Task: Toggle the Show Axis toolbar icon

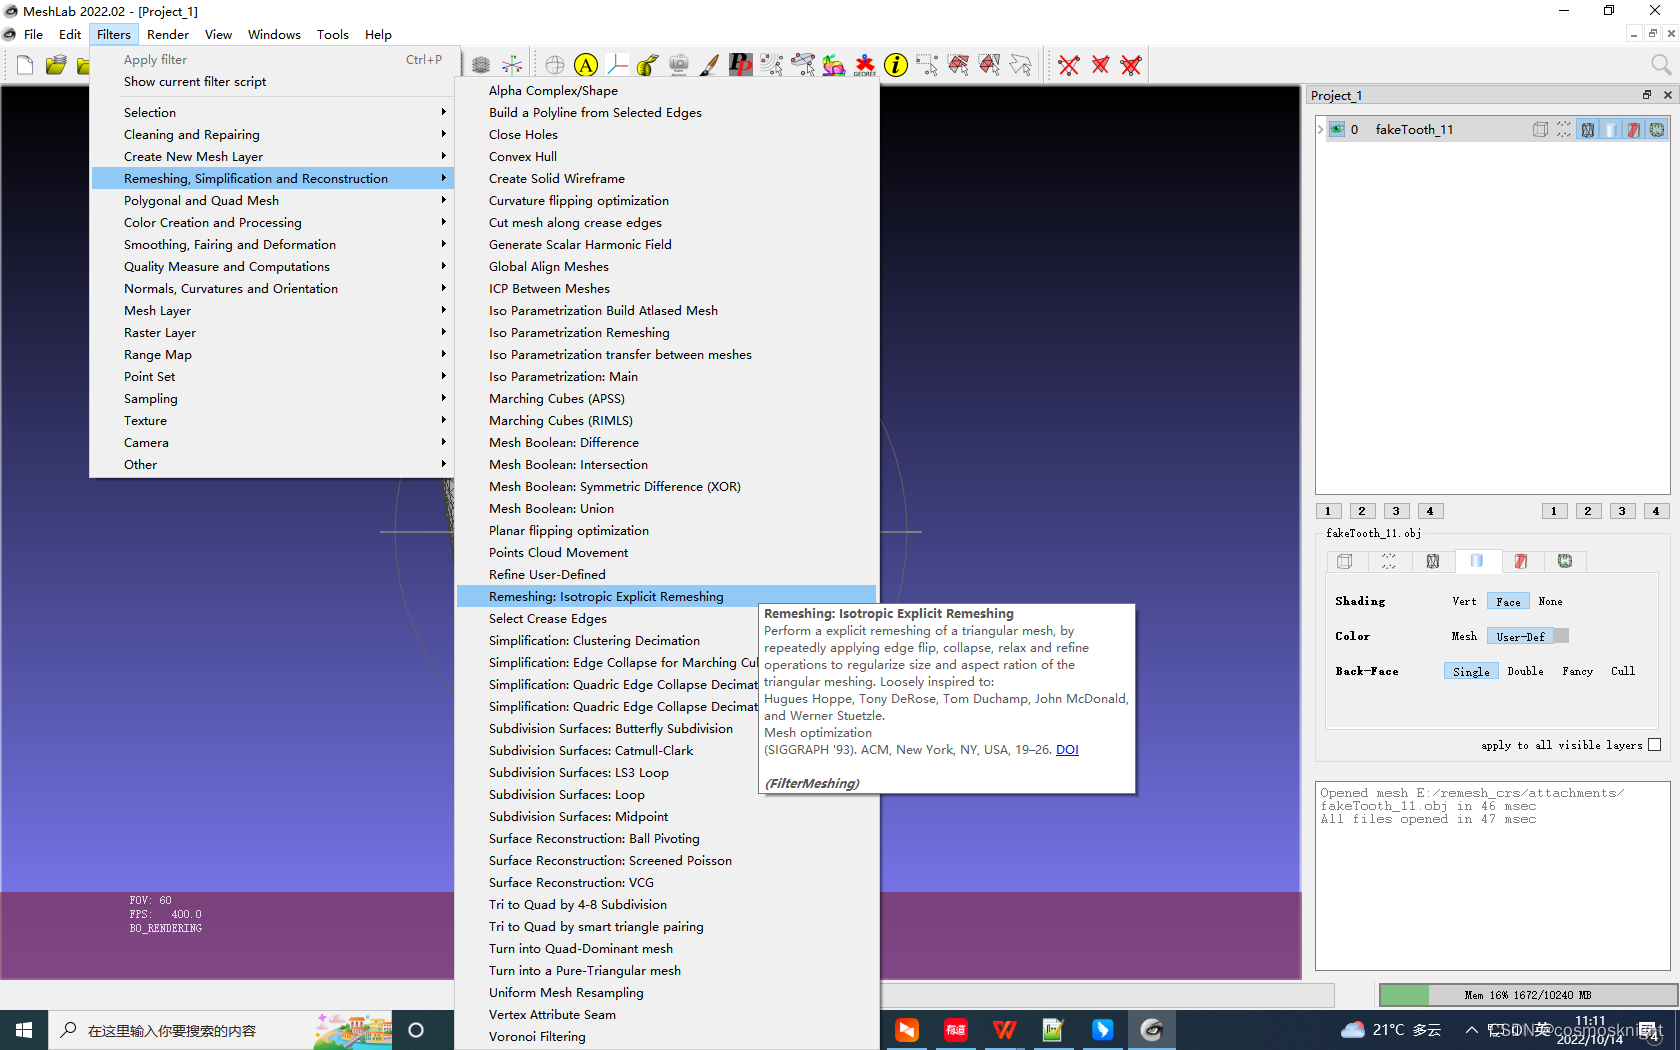Action: point(512,65)
